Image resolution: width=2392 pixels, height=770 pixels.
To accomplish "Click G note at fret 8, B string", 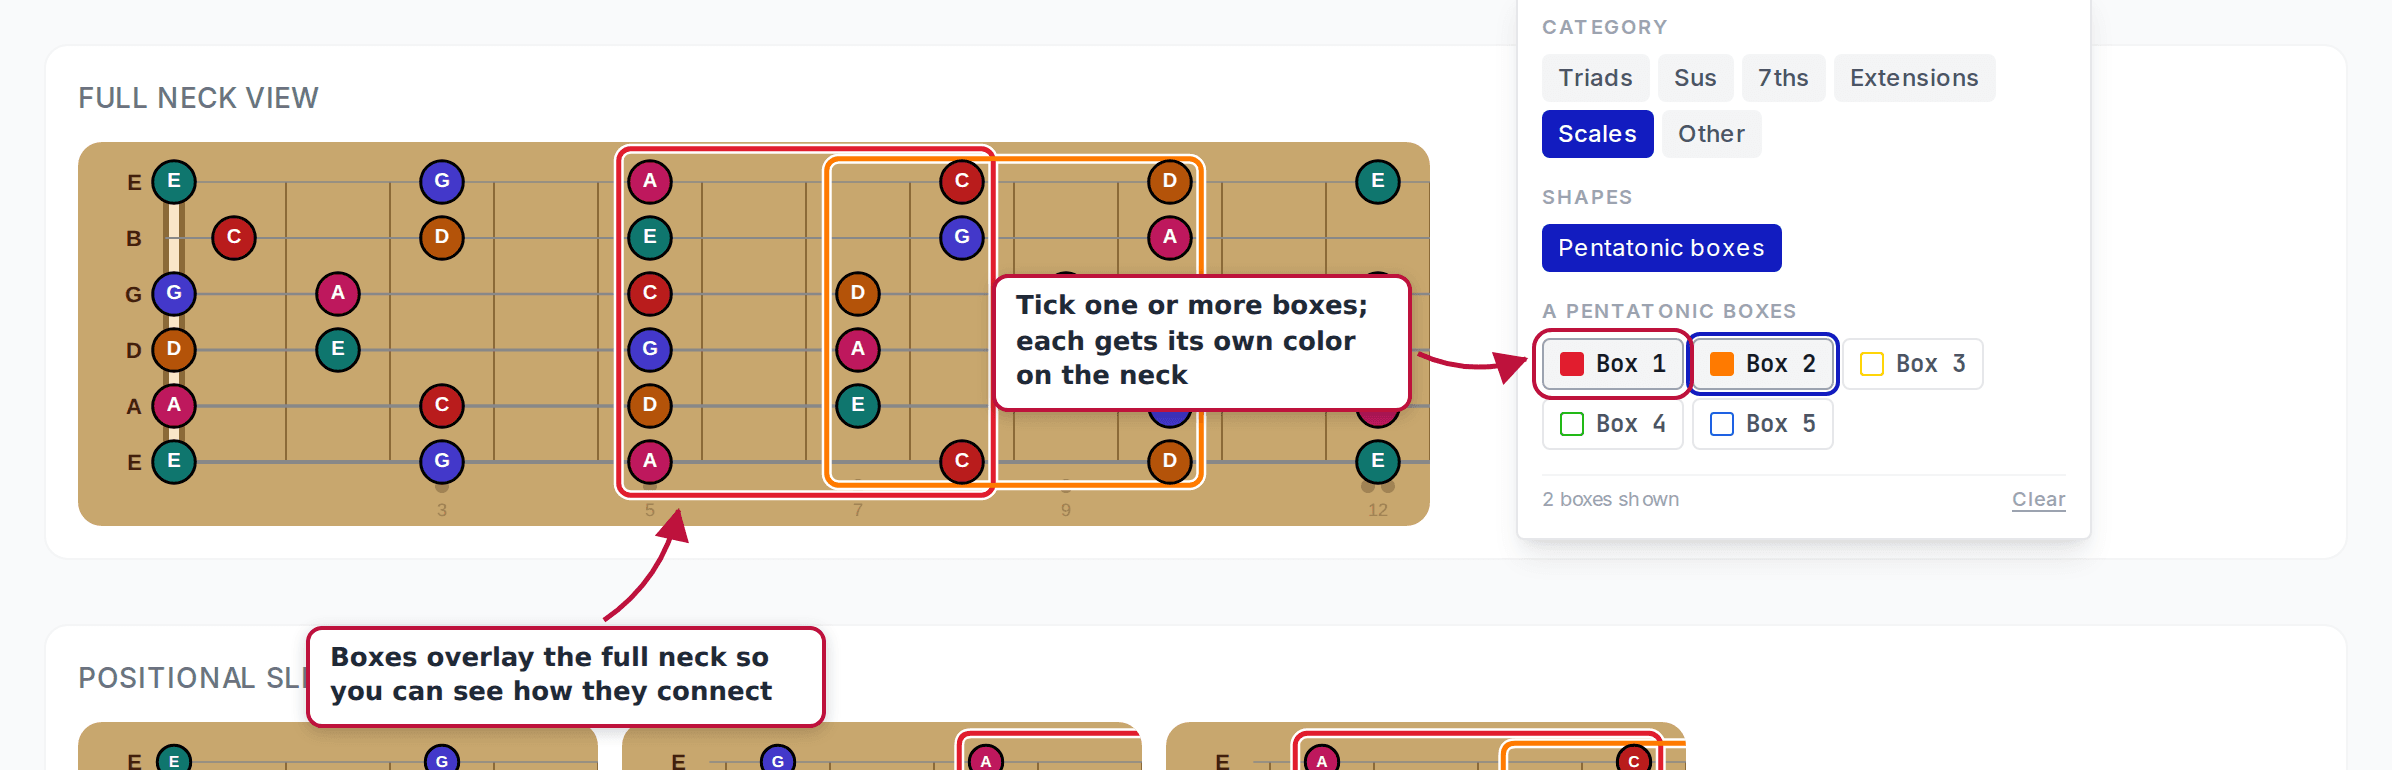I will pyautogui.click(x=962, y=238).
